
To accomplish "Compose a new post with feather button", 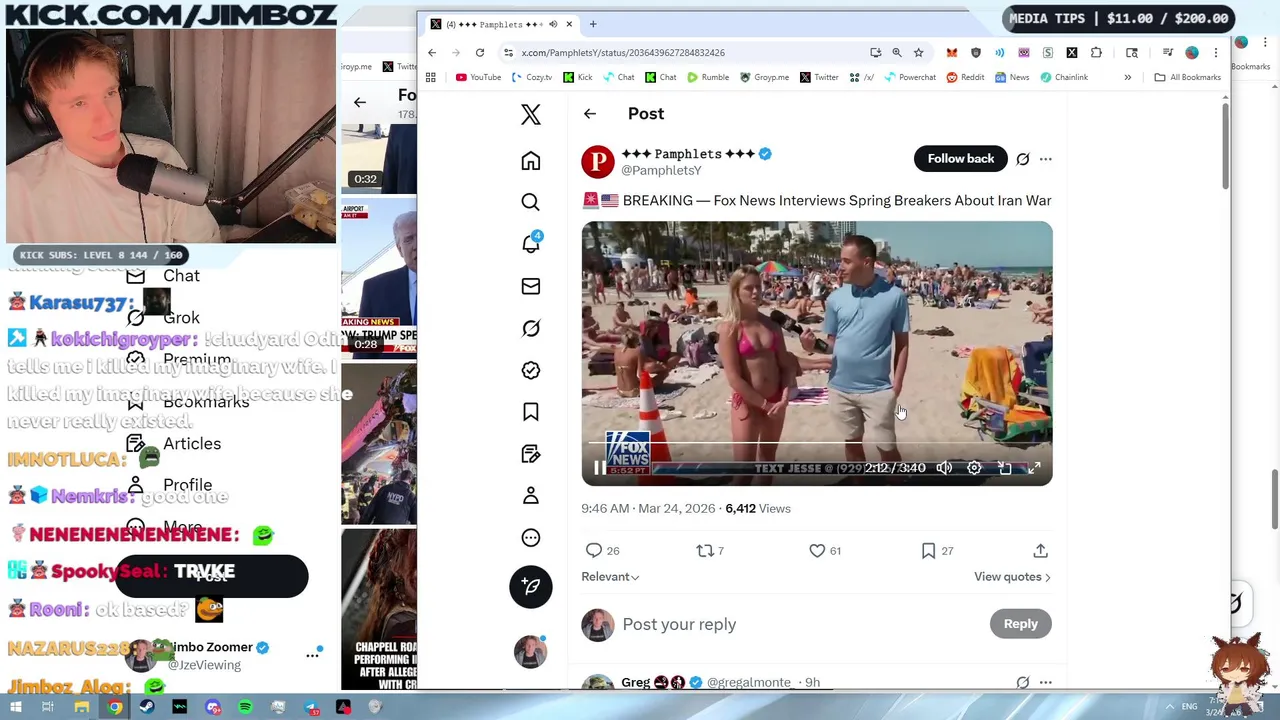I will click(x=531, y=586).
